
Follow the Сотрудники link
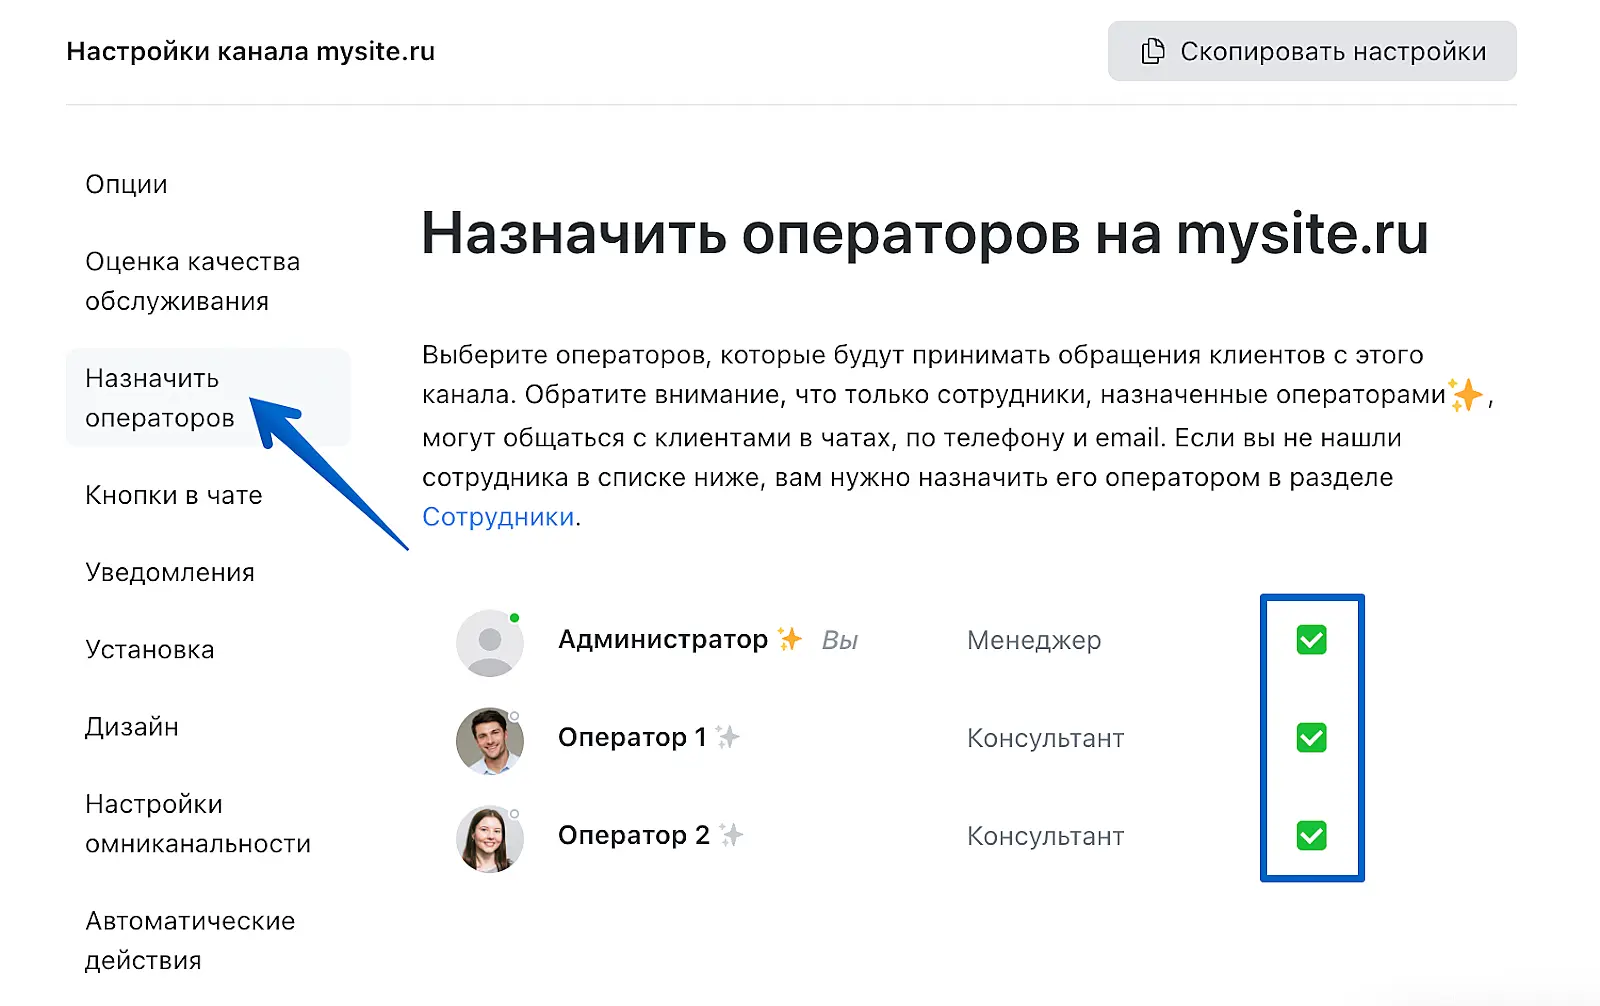click(x=498, y=517)
